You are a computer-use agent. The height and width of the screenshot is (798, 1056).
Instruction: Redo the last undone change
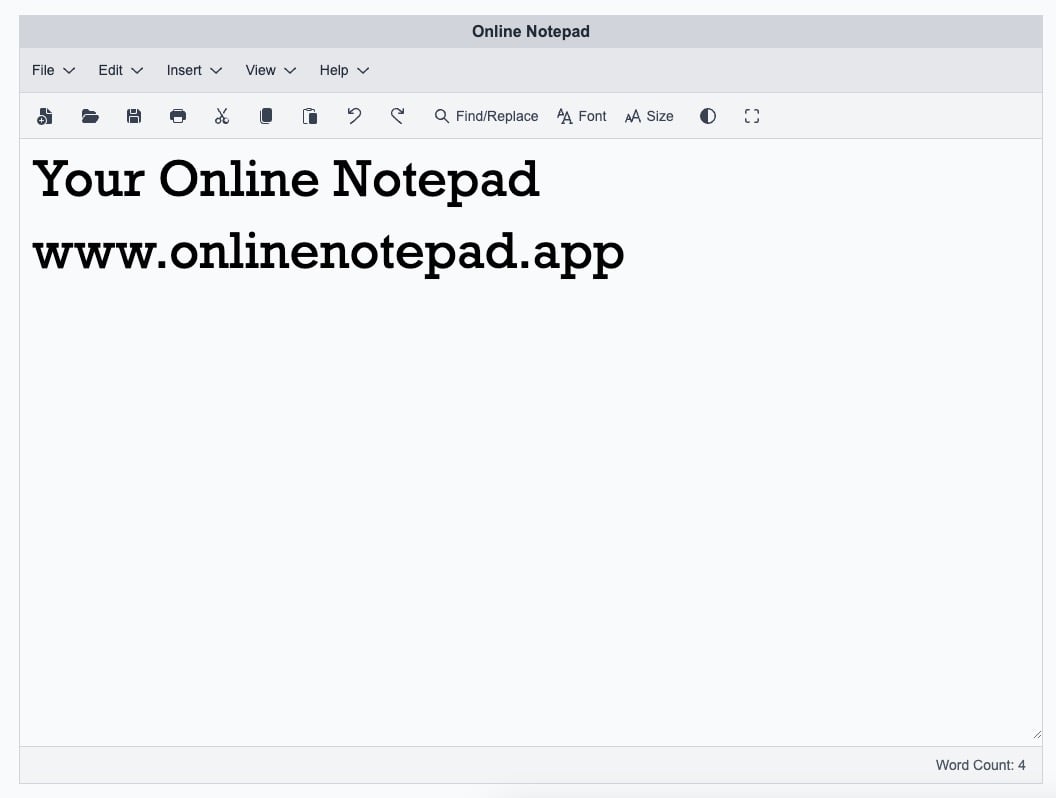point(397,116)
